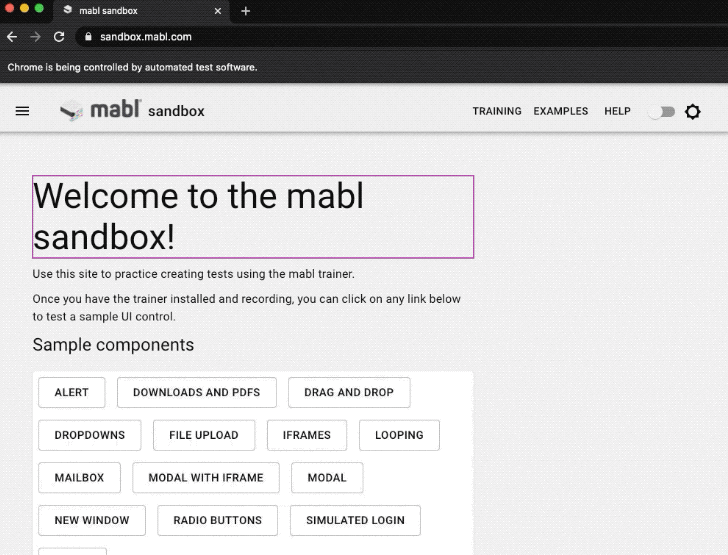Go back in browser history
The image size is (728, 555).
pos(12,37)
